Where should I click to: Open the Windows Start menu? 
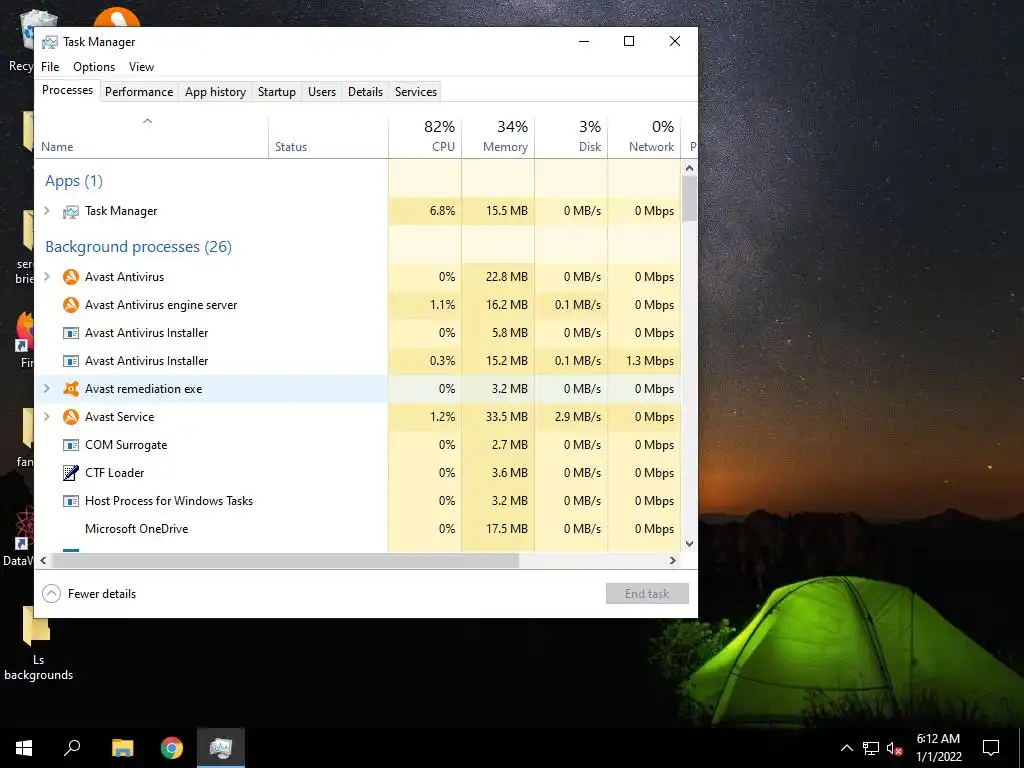(x=24, y=748)
